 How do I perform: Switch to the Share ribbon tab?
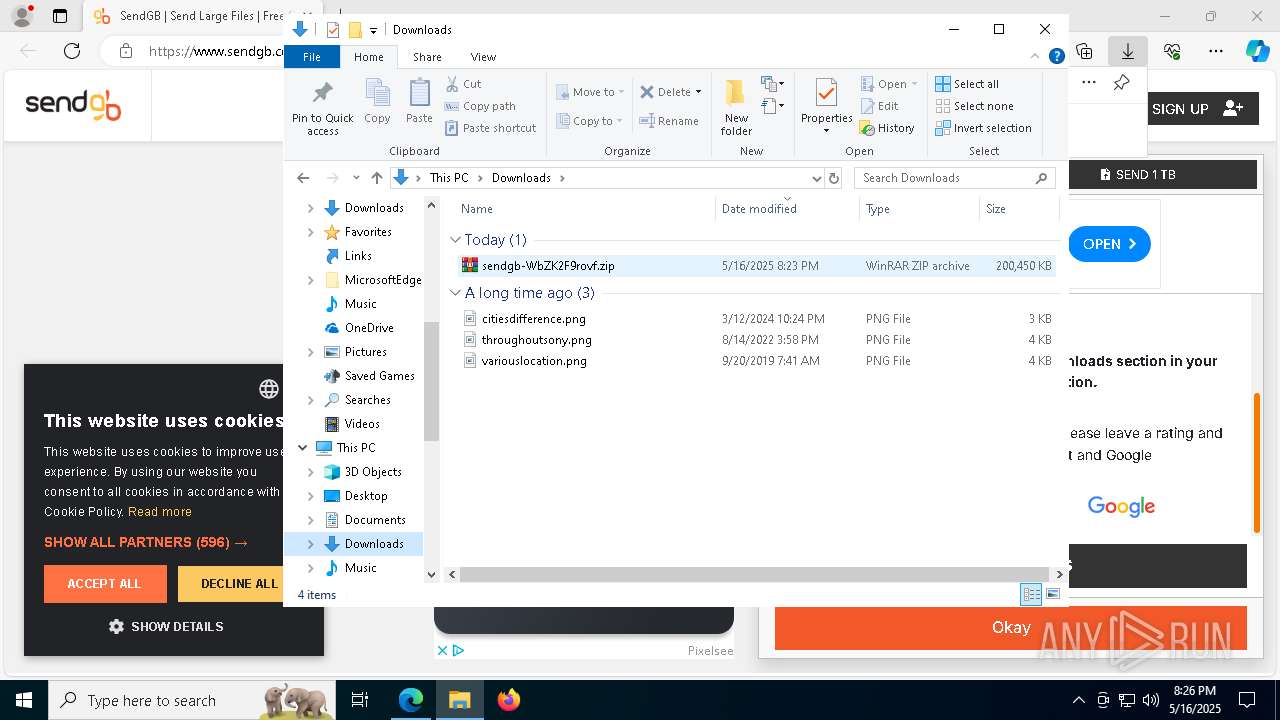pos(427,57)
